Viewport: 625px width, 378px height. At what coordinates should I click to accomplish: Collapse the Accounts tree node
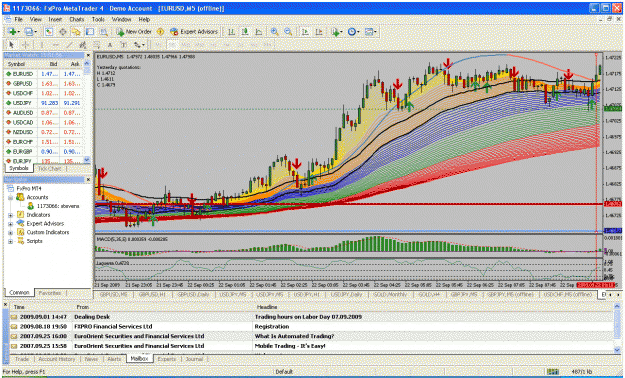(x=10, y=198)
